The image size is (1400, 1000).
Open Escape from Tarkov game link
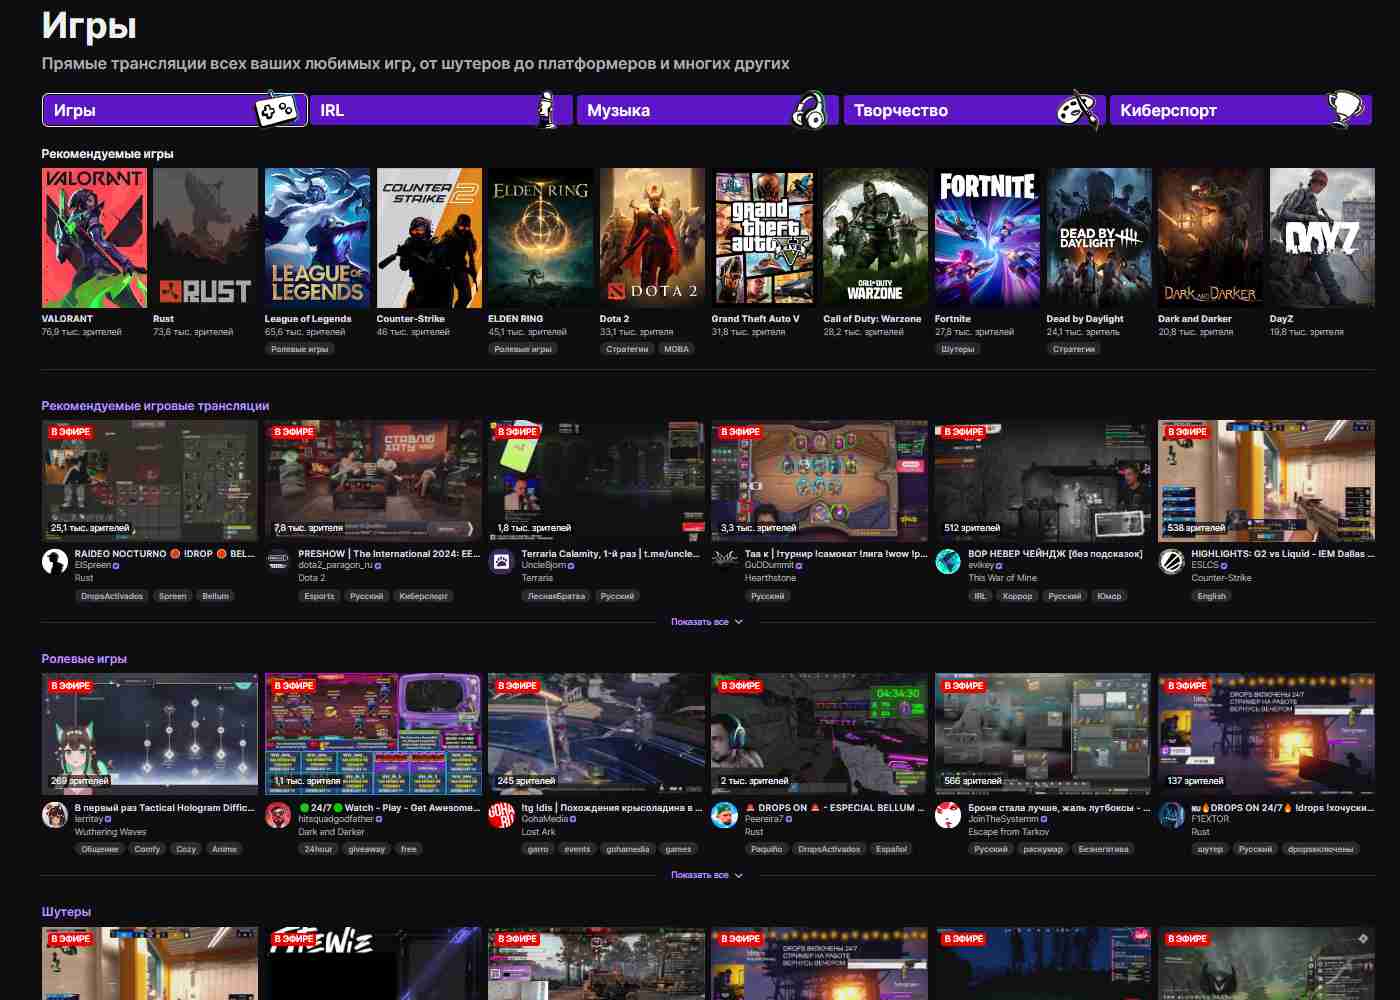[1008, 831]
